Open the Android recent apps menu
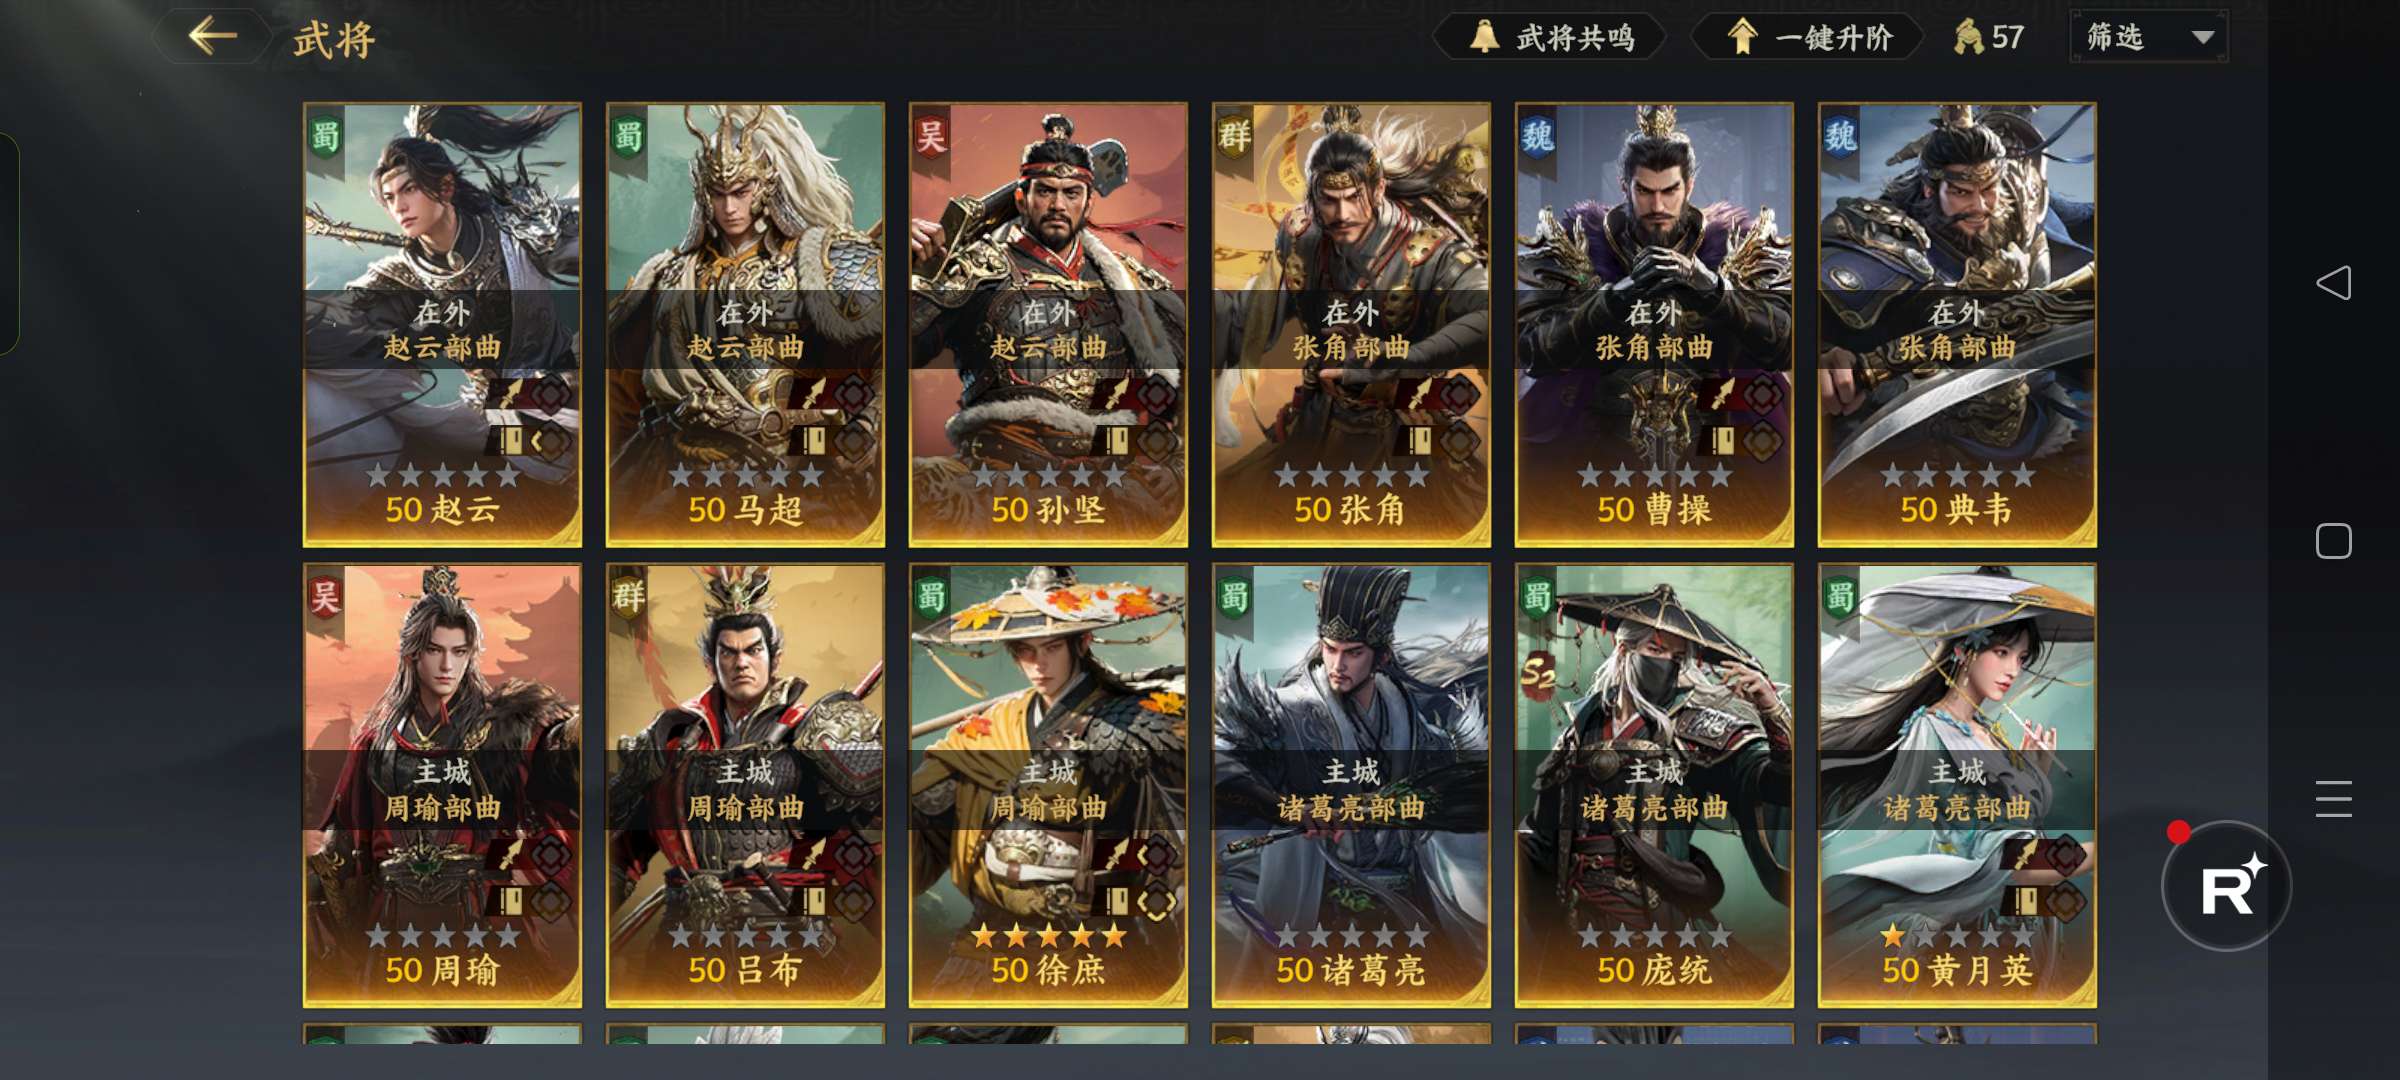The height and width of the screenshot is (1080, 2400). pos(2333,799)
